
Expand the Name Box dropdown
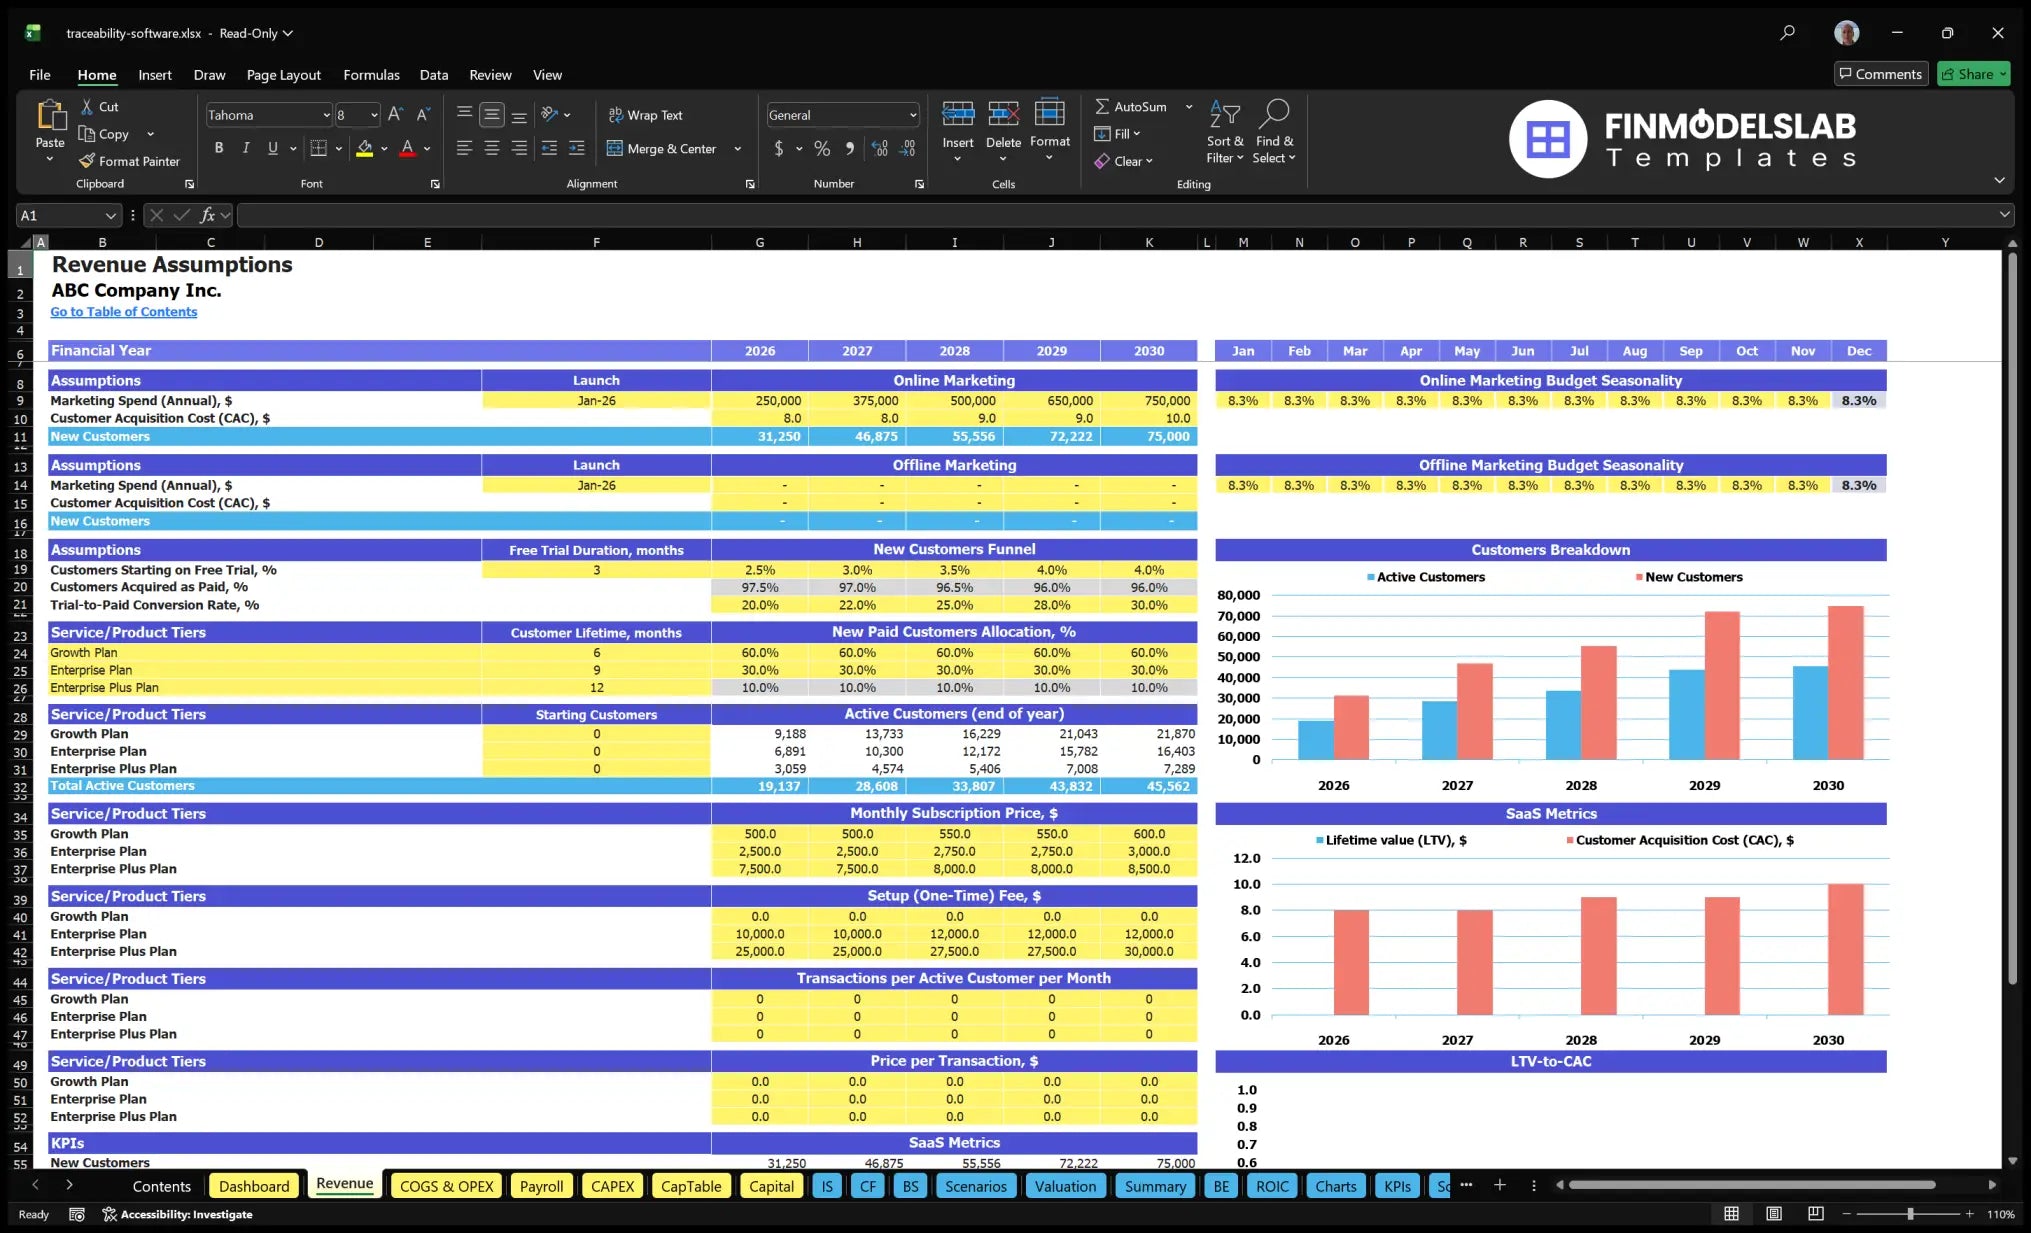(x=110, y=215)
